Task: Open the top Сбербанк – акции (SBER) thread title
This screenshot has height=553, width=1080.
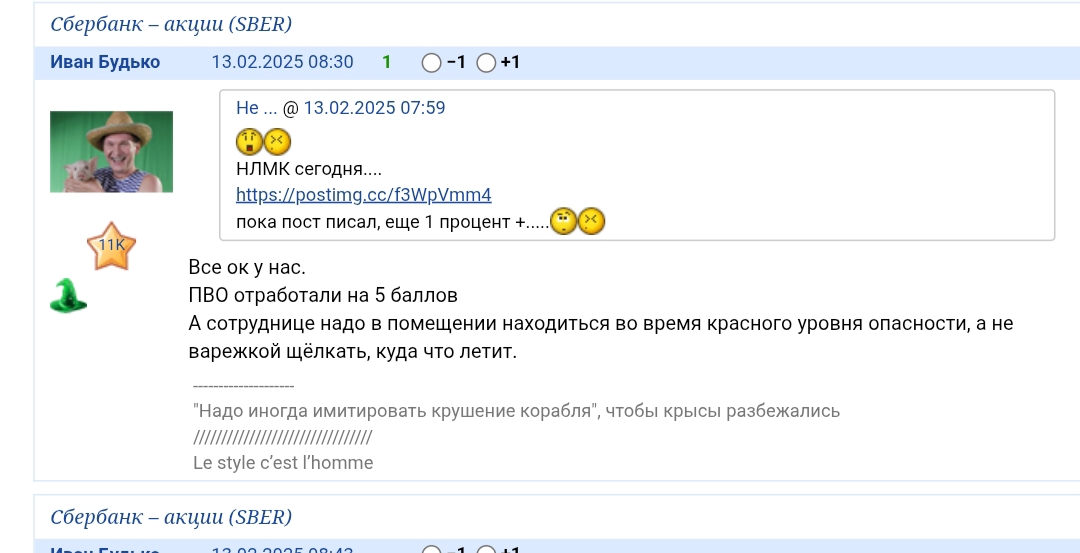Action: pyautogui.click(x=171, y=24)
